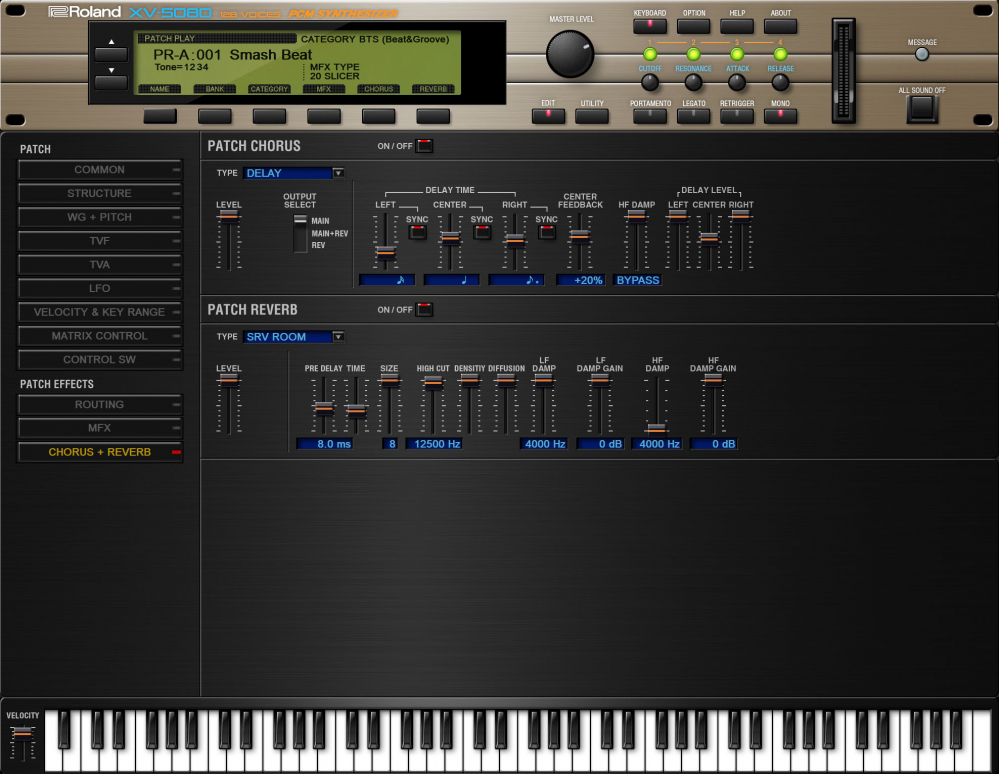Image resolution: width=999 pixels, height=774 pixels.
Task: Click the Release knob
Action: pyautogui.click(x=780, y=82)
